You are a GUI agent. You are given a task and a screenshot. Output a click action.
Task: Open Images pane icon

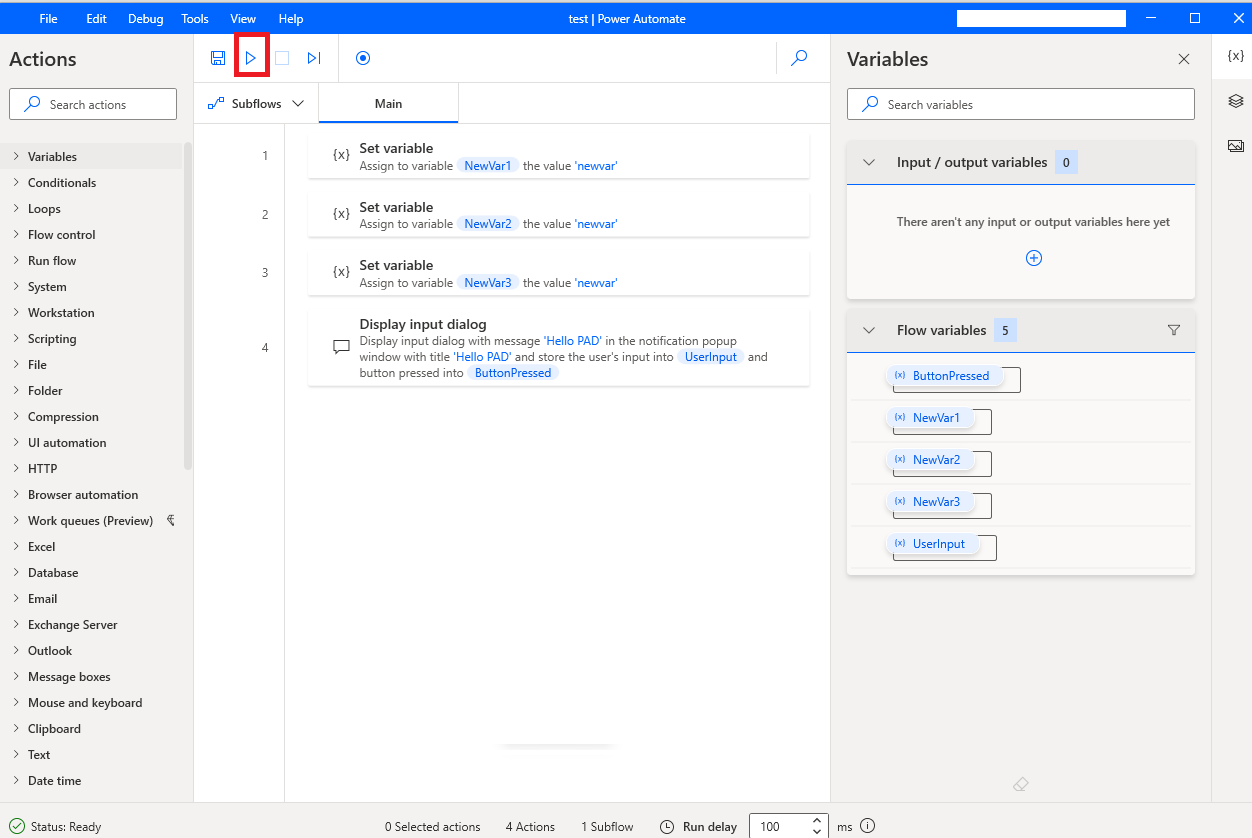coord(1236,146)
